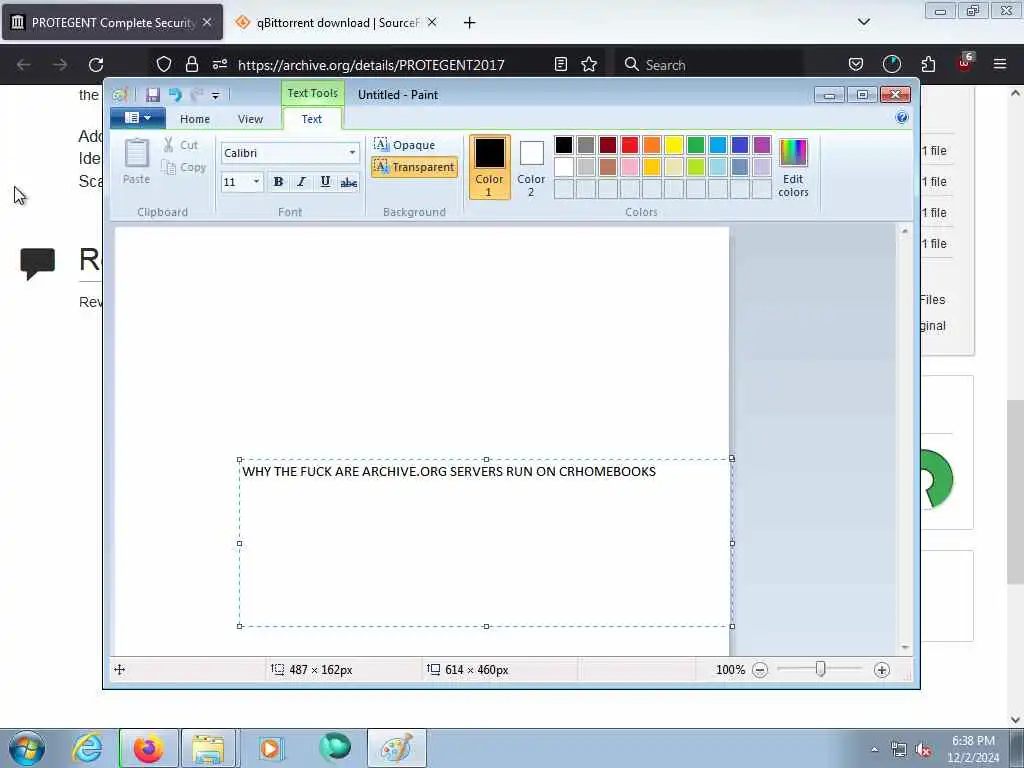Click the Firefox taskbar icon

[148, 748]
